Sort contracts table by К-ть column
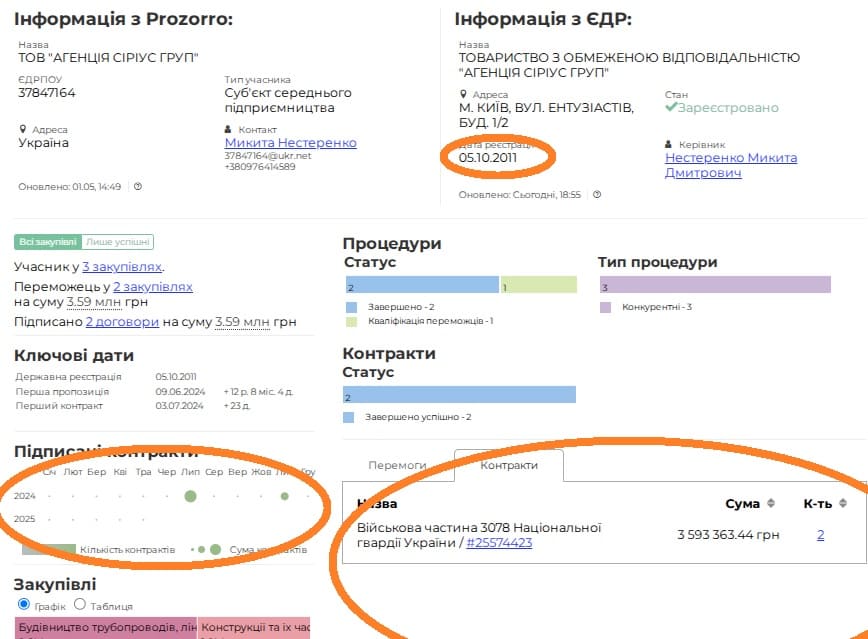Screen dimensions: 868x639 843,504
